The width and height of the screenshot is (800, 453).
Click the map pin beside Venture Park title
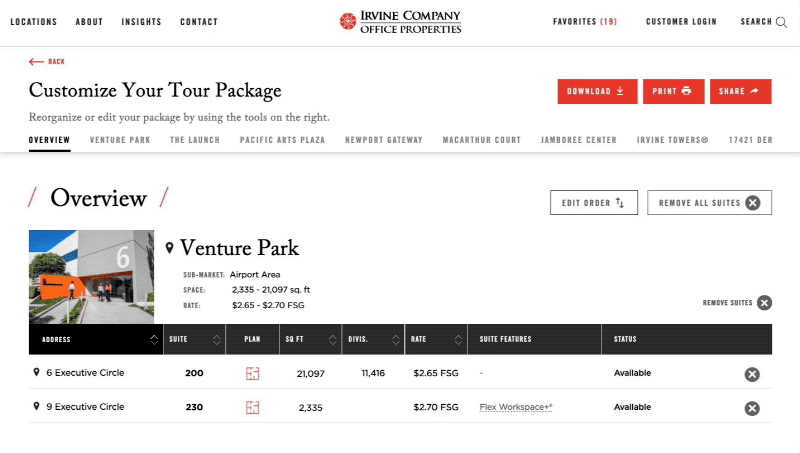[x=170, y=248]
